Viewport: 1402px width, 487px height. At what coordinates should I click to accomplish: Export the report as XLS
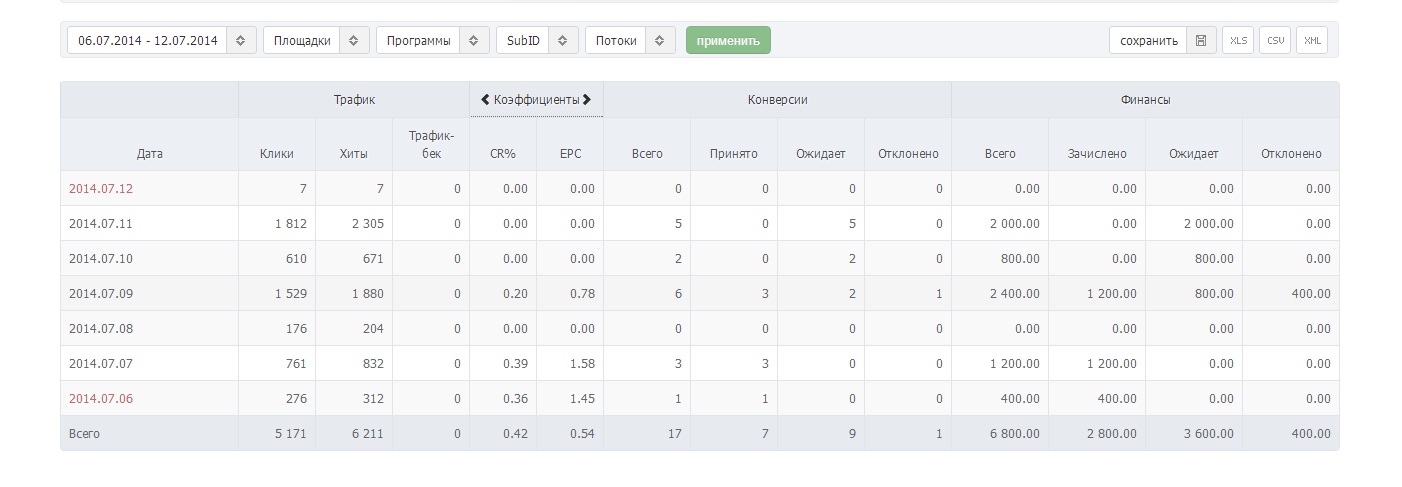click(x=1238, y=41)
